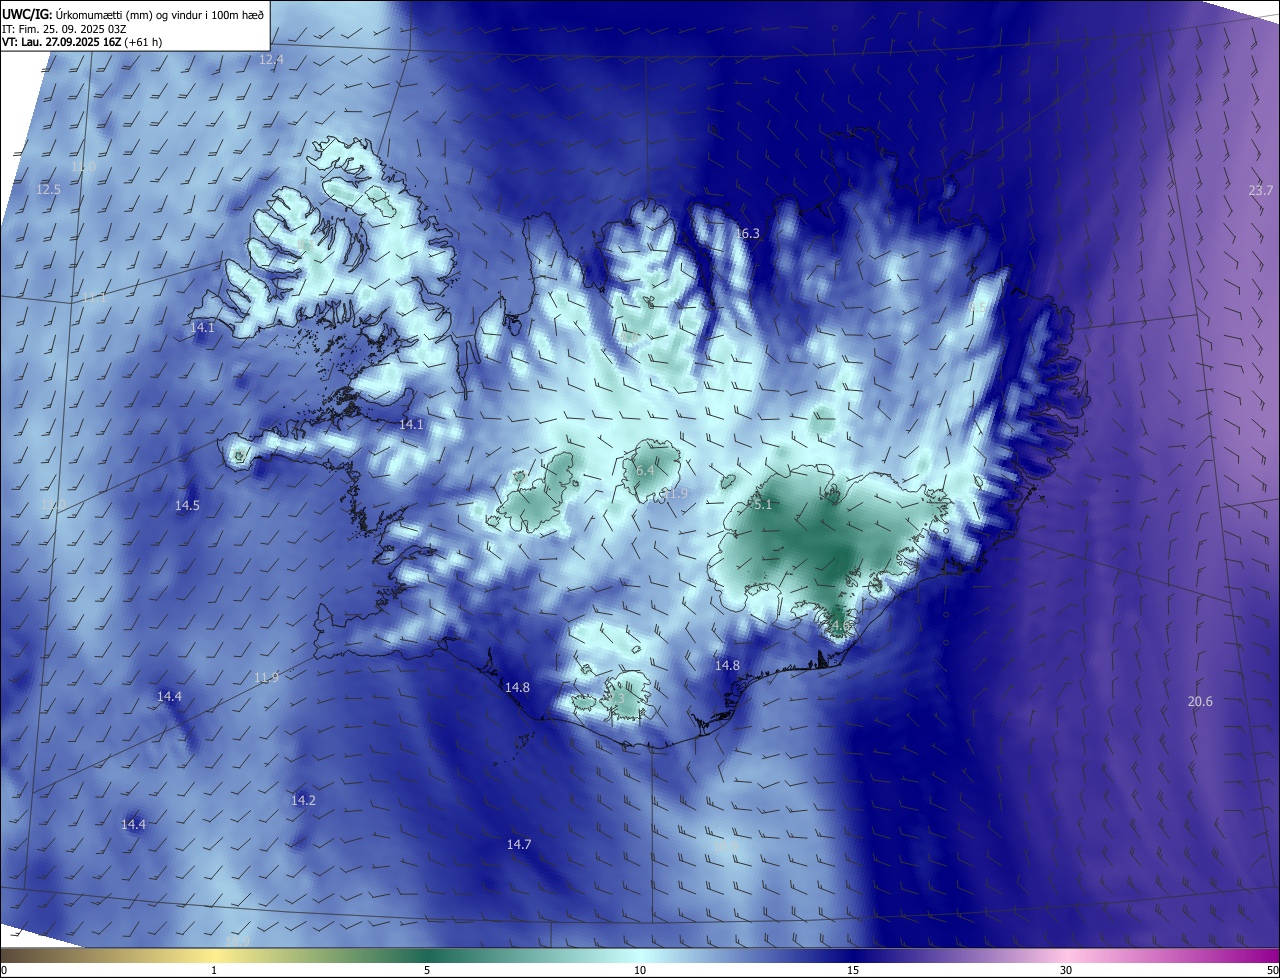1280x978 pixels.
Task: Click the UWC/IG map title line
Action: [133, 13]
